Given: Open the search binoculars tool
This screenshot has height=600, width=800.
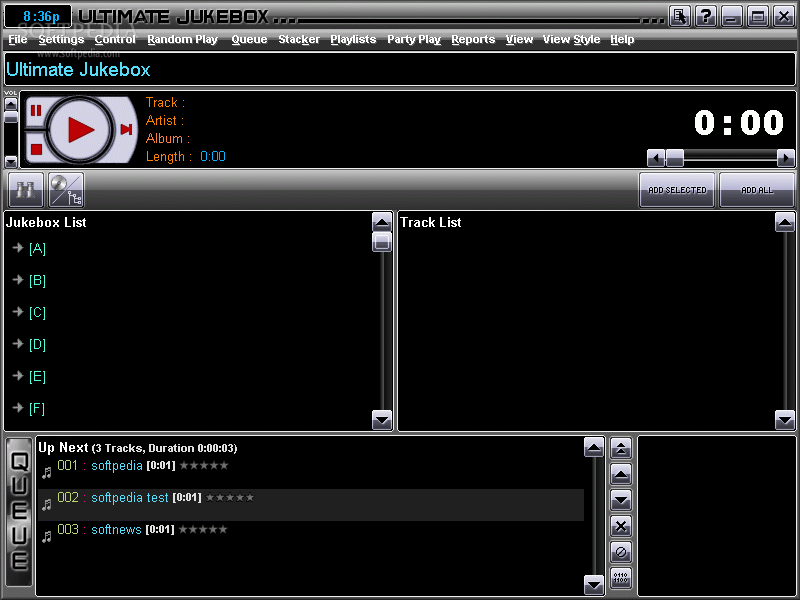Looking at the screenshot, I should coord(26,190).
